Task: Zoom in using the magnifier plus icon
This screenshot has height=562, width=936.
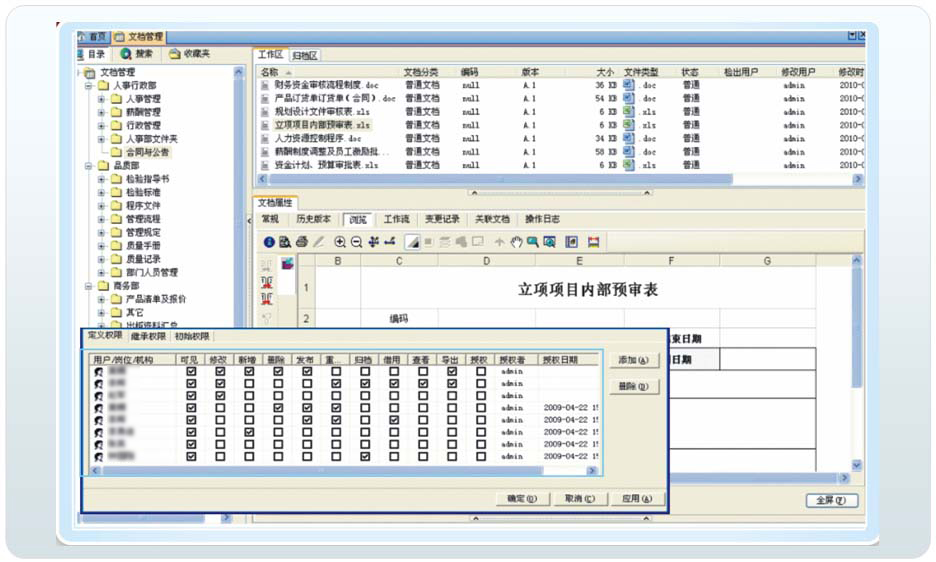Action: click(340, 242)
